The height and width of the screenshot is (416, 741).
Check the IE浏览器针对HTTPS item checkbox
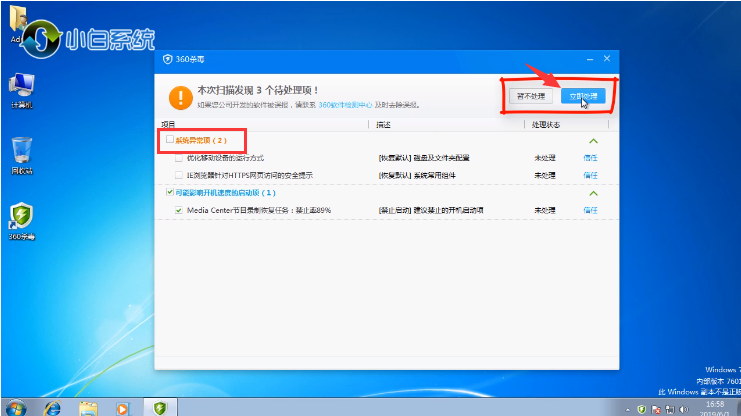pos(179,175)
